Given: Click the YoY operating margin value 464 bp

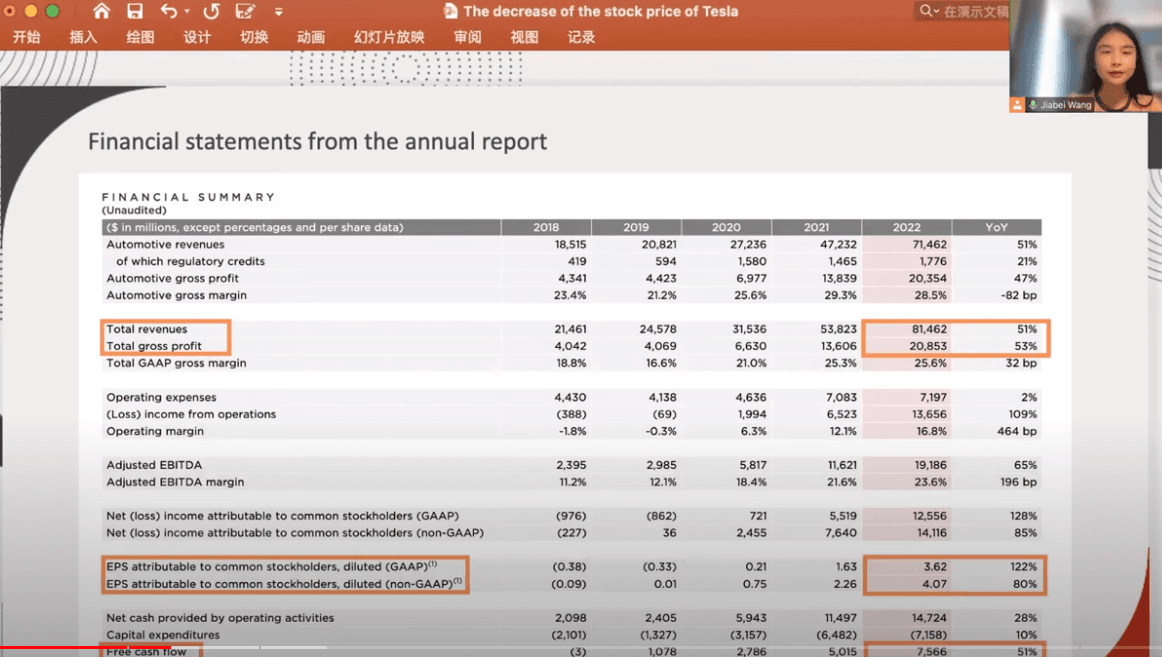Looking at the screenshot, I should click(x=1017, y=431).
